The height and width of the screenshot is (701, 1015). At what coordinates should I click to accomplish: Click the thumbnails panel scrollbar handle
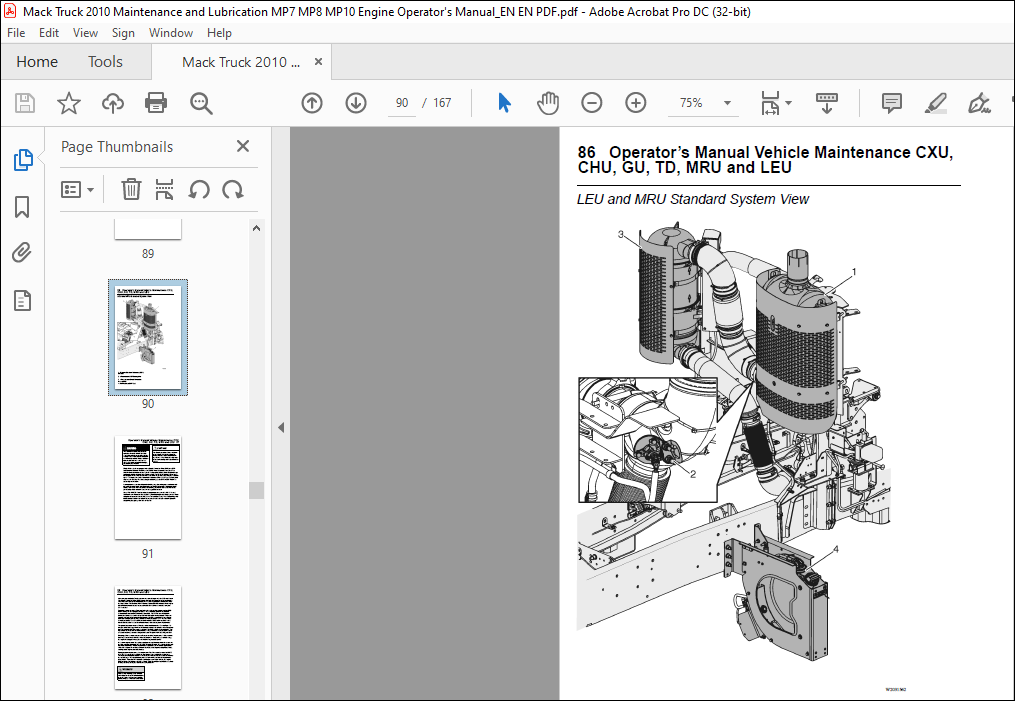click(256, 490)
